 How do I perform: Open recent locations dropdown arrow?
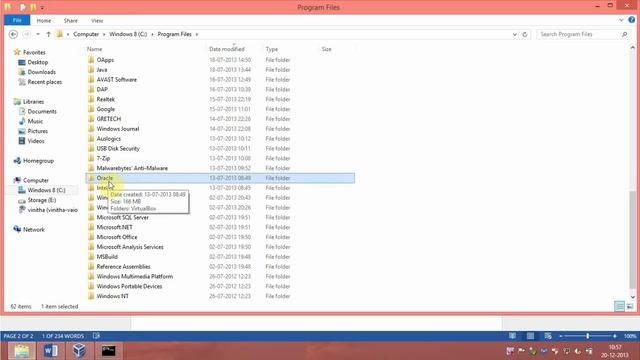(x=38, y=34)
